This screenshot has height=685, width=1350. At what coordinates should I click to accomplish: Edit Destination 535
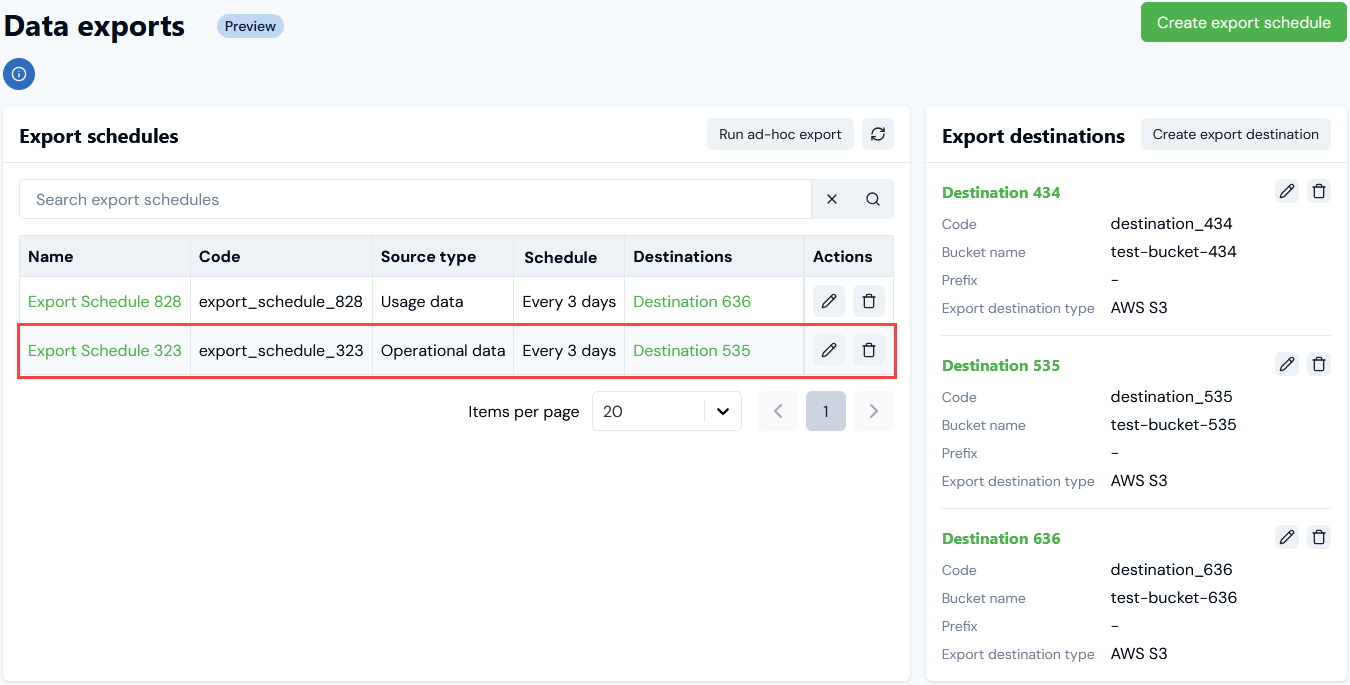coord(1287,364)
